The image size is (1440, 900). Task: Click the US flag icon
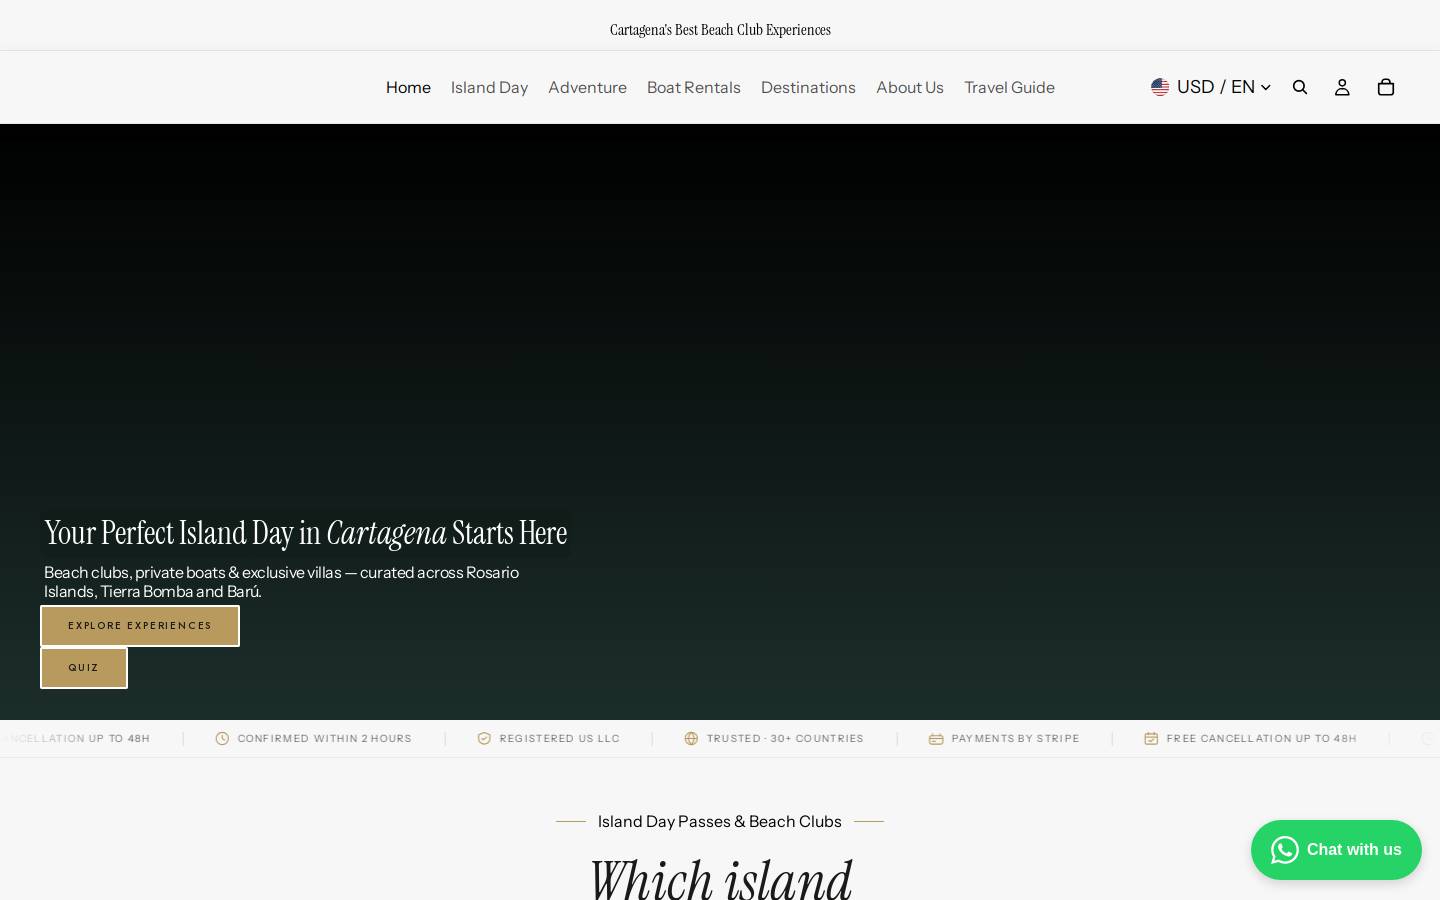click(x=1160, y=87)
